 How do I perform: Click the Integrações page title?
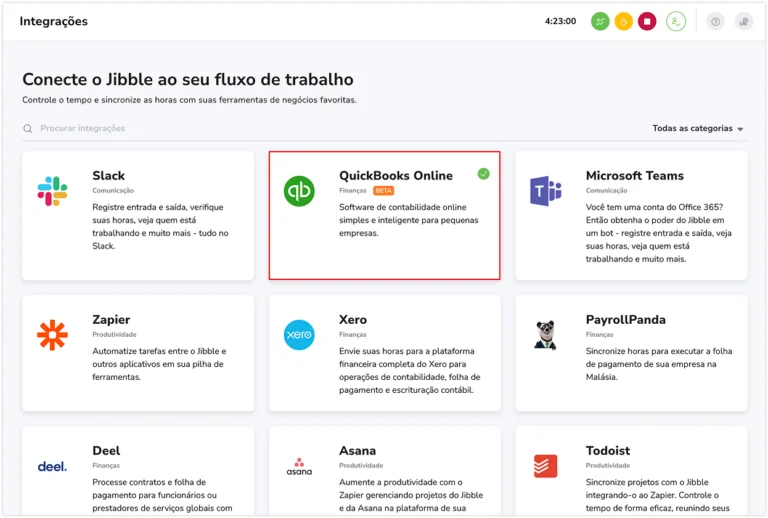click(53, 21)
